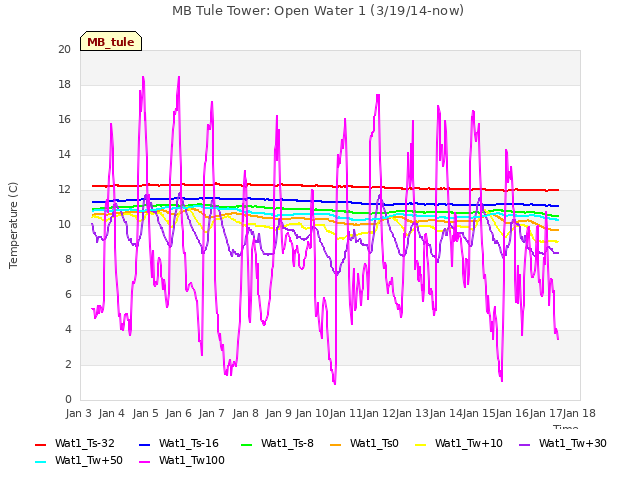Viewport: 640px width, 480px height.
Task: Click the purple Wat1_Tw+30 legend swatch
Action: click(x=524, y=444)
